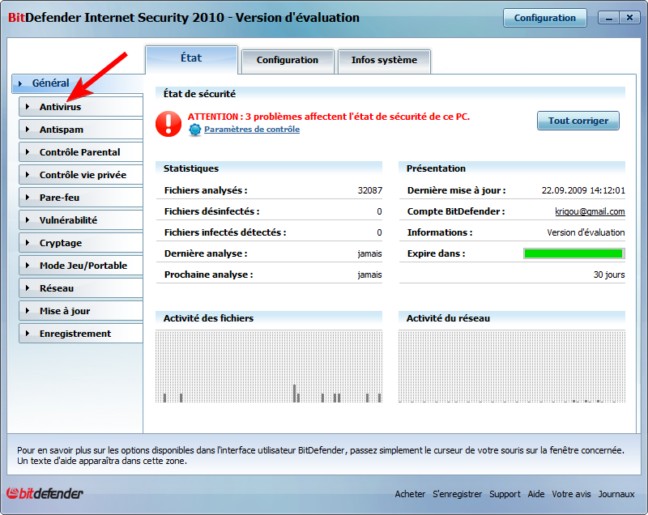
Task: Open the Réseau section
Action: point(81,288)
